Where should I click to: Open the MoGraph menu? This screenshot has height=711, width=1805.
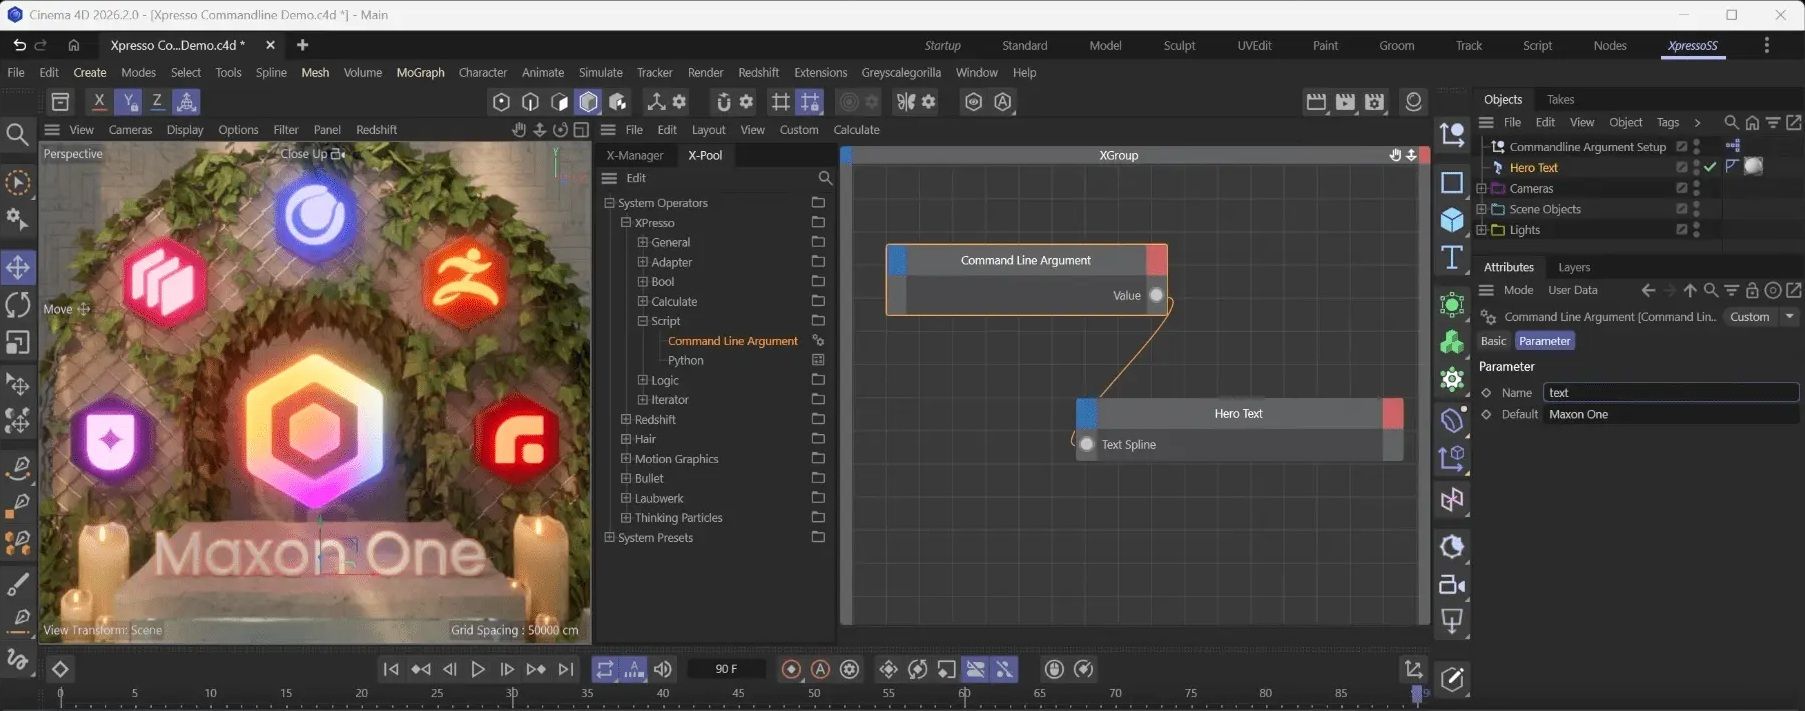pos(420,72)
